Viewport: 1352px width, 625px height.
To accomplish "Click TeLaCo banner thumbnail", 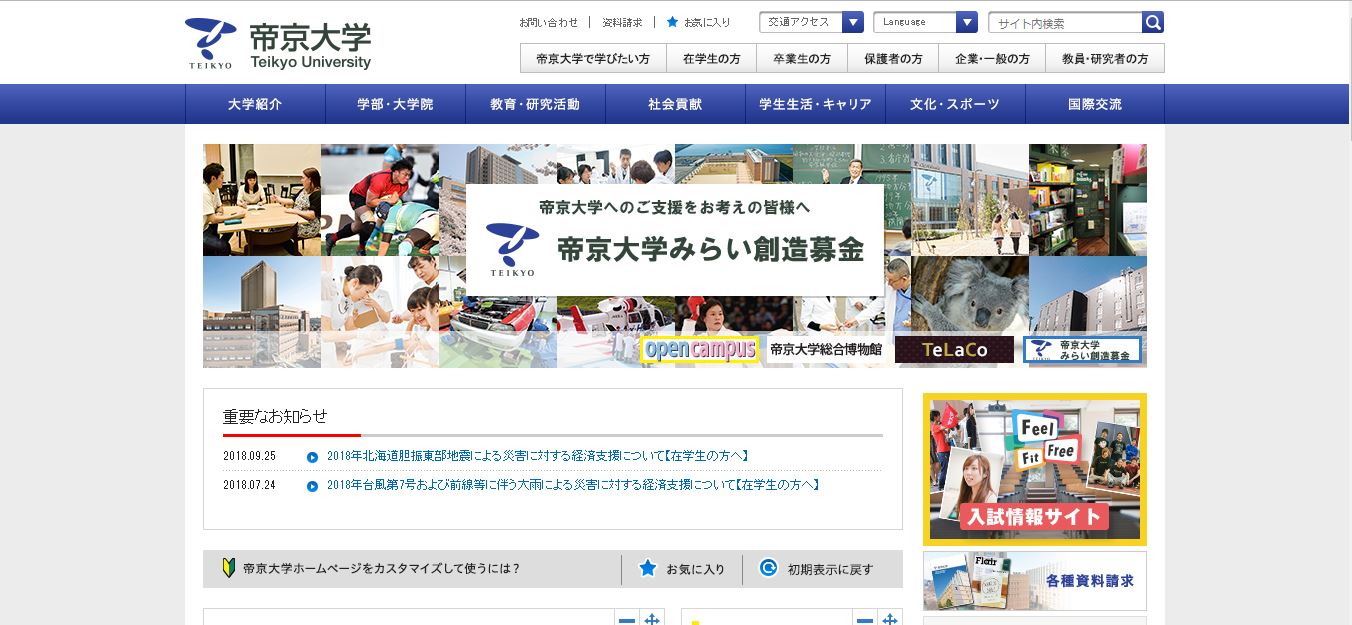I will 954,349.
